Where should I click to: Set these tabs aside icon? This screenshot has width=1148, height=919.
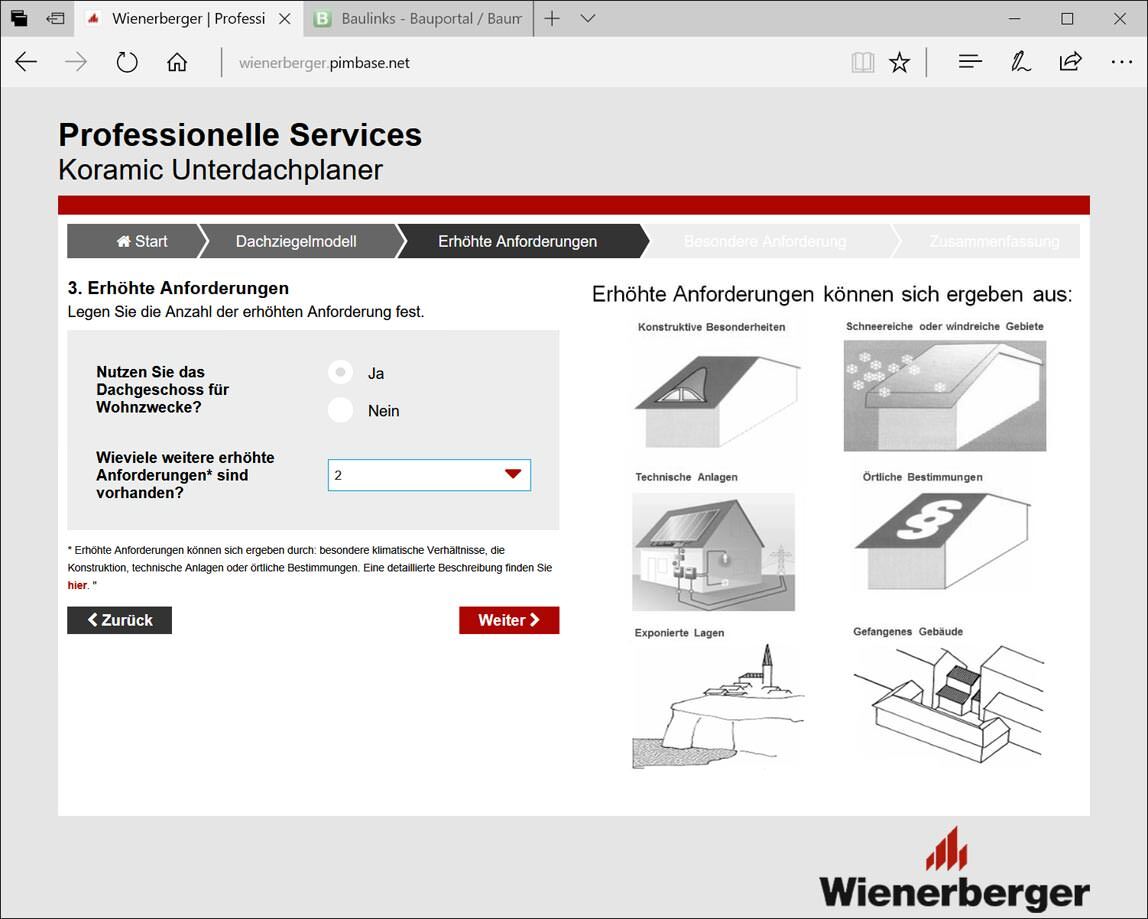(x=55, y=18)
